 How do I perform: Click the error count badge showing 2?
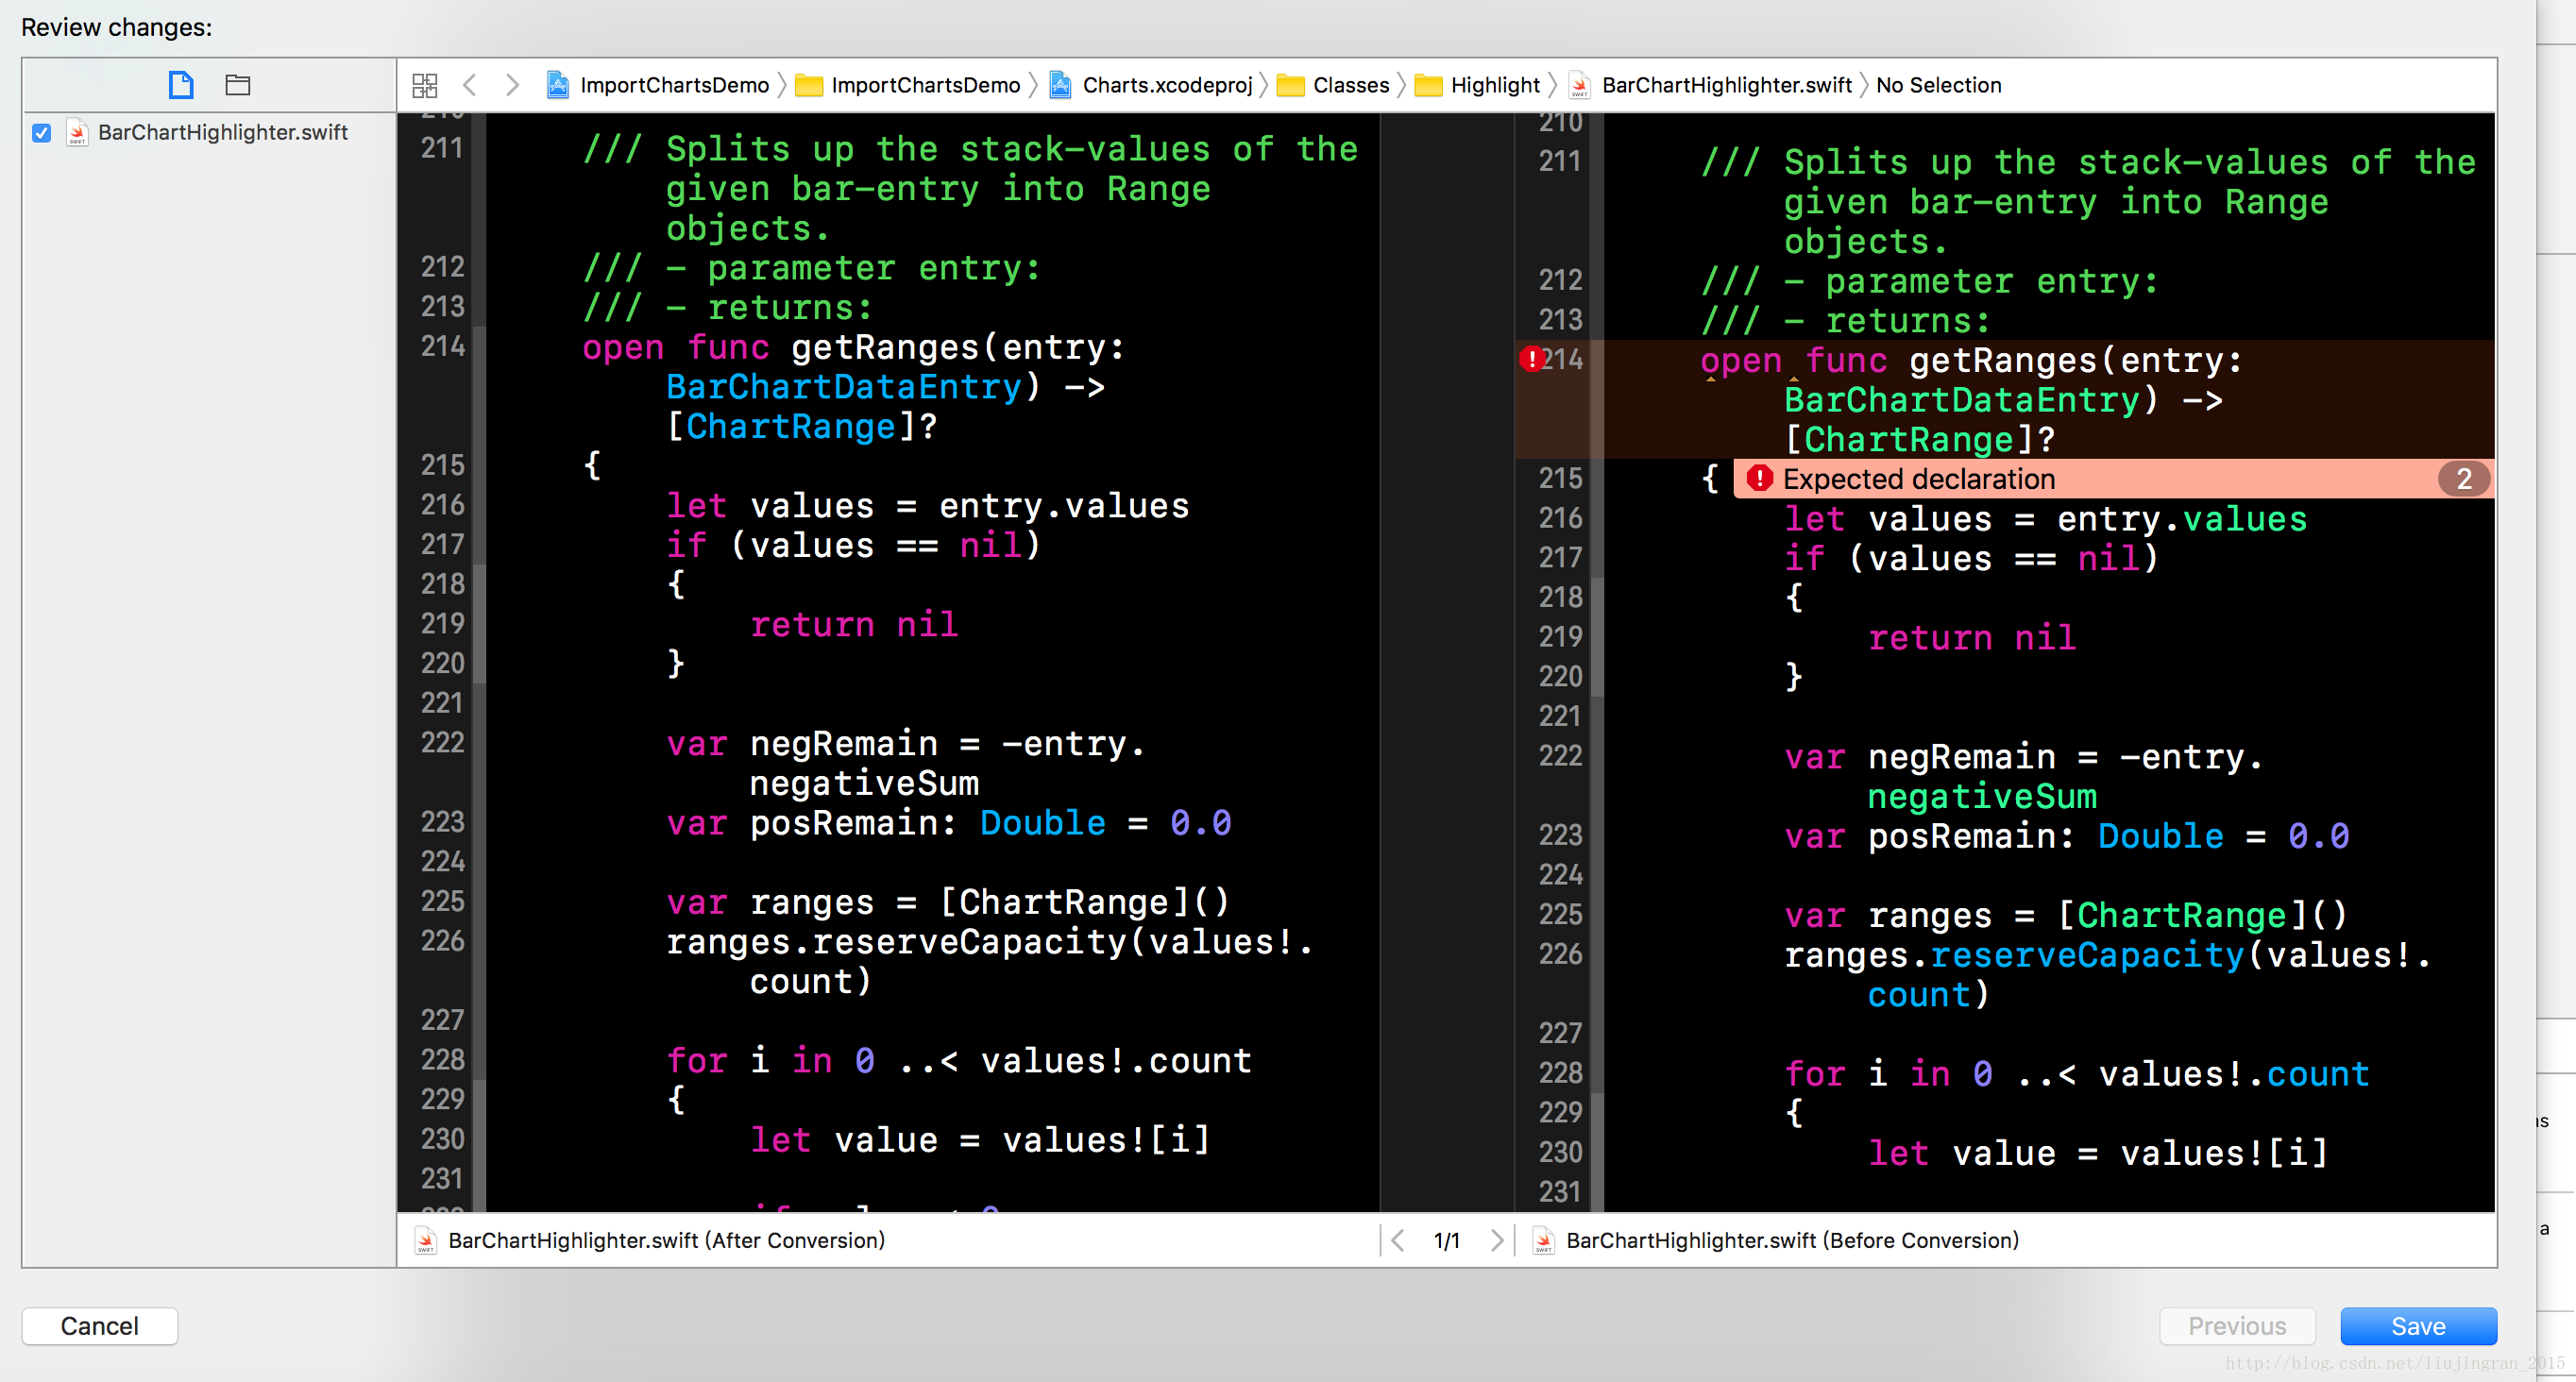2463,479
